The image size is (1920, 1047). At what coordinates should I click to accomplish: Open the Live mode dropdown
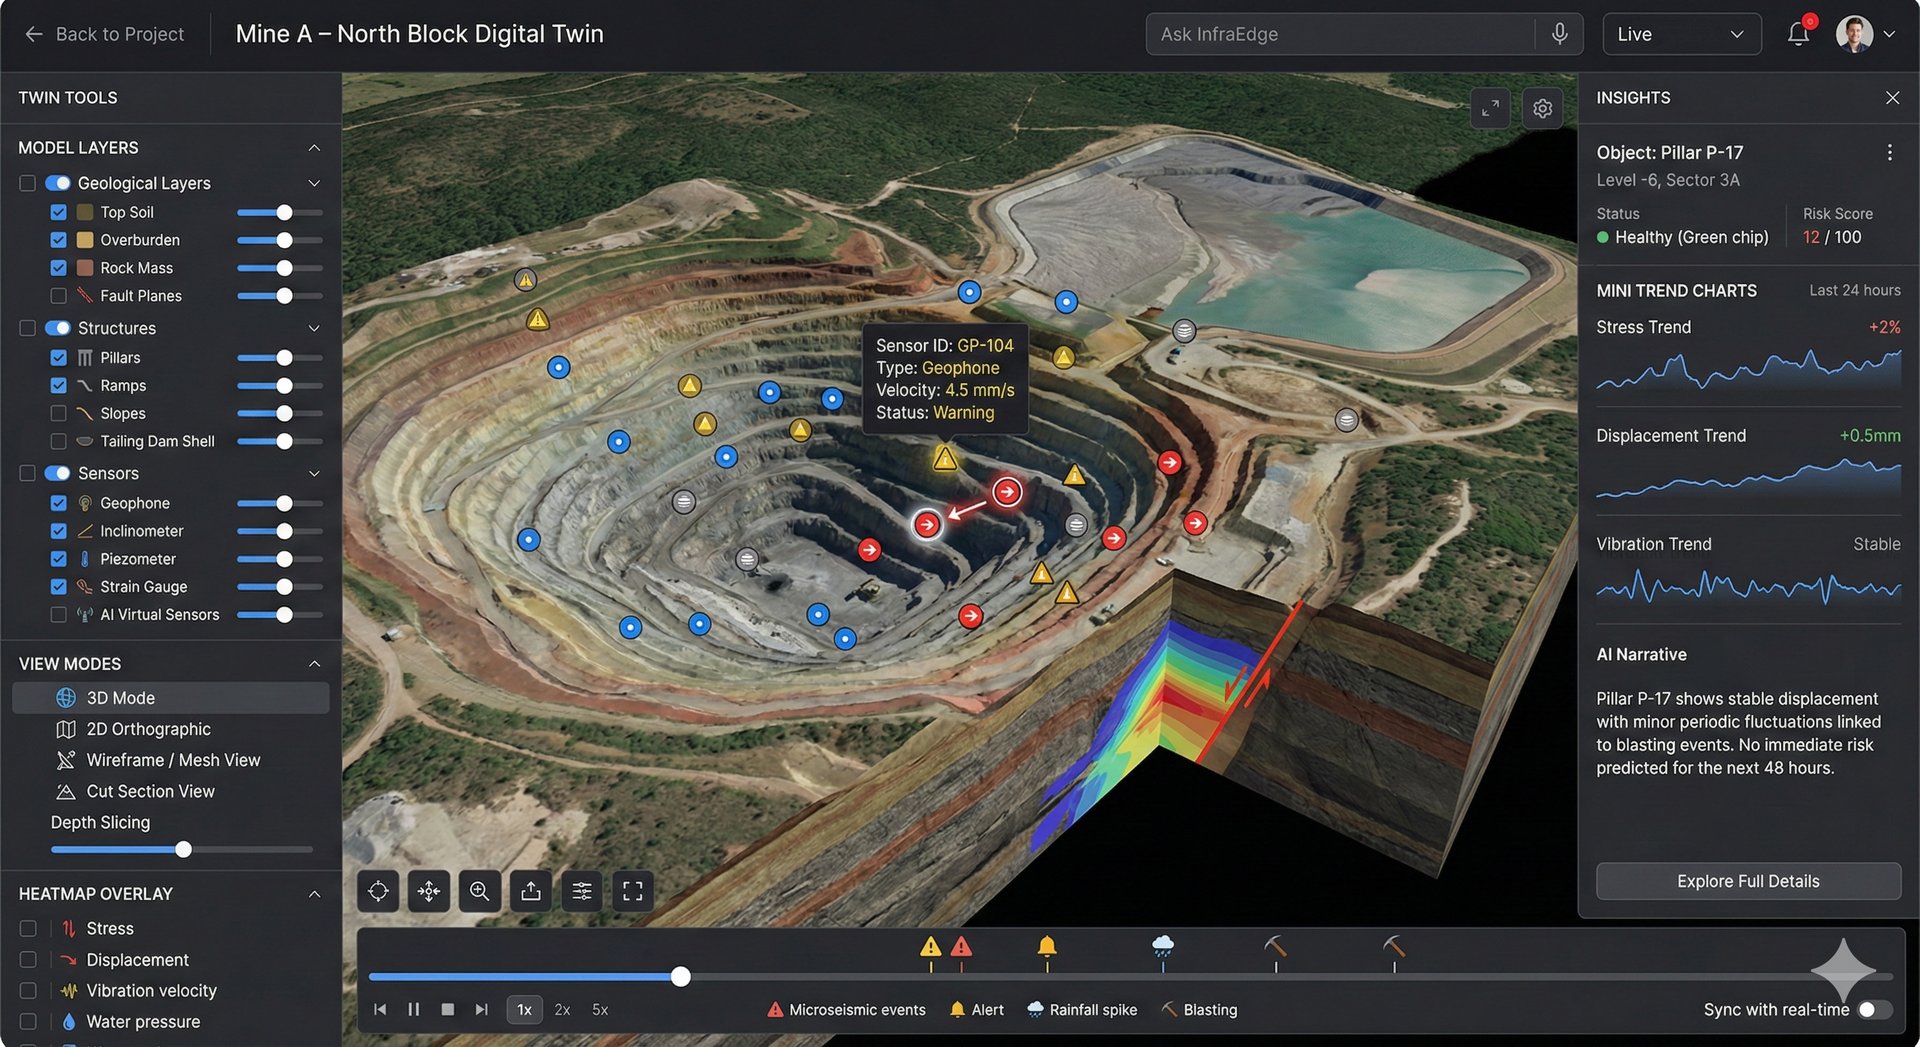pyautogui.click(x=1681, y=34)
